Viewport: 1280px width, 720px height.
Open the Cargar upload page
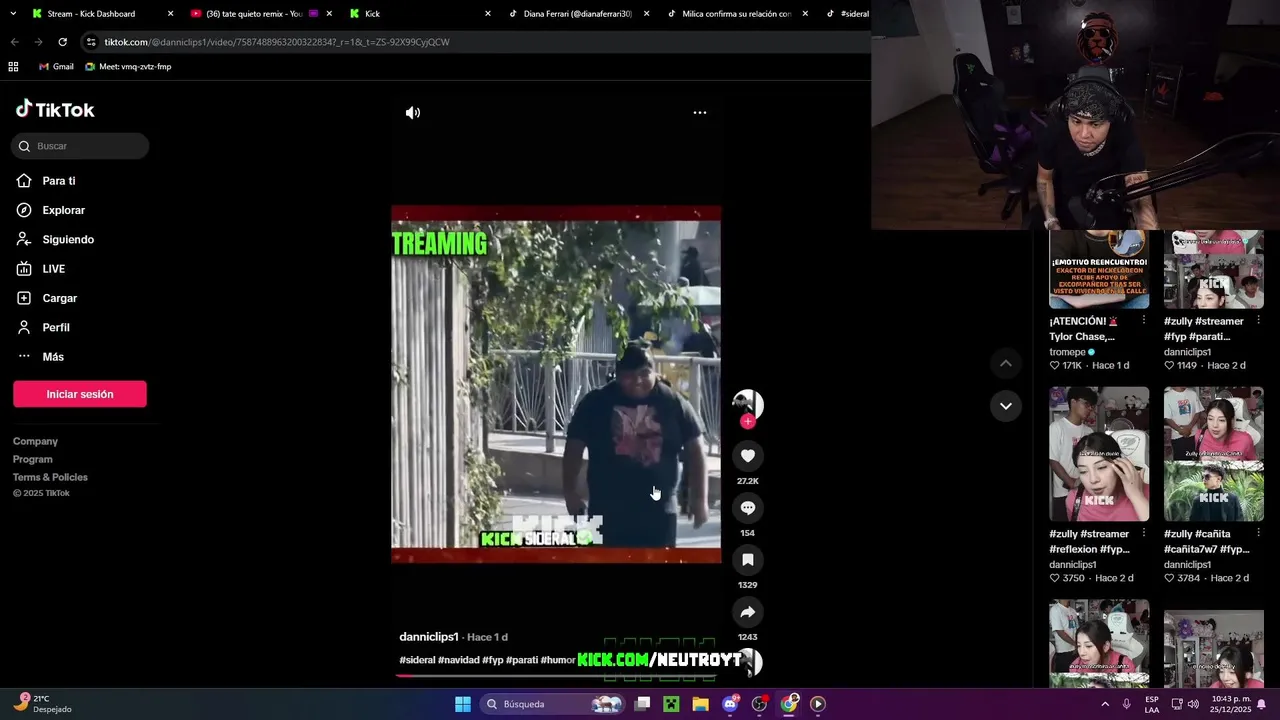pos(59,298)
